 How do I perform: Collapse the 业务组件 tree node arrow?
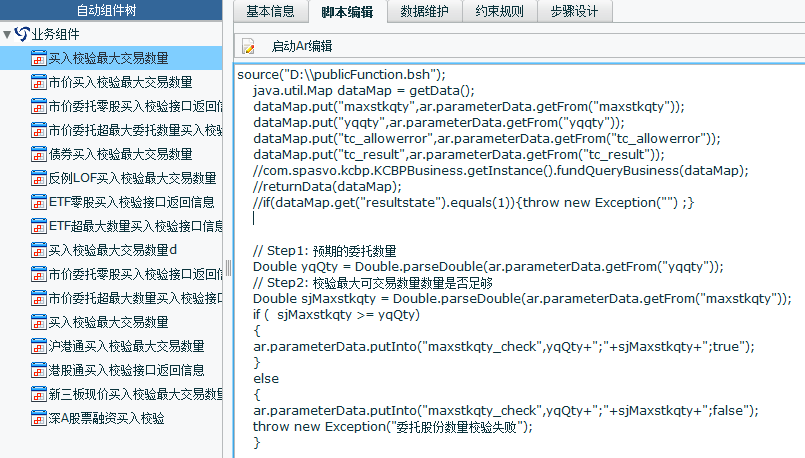pos(7,35)
